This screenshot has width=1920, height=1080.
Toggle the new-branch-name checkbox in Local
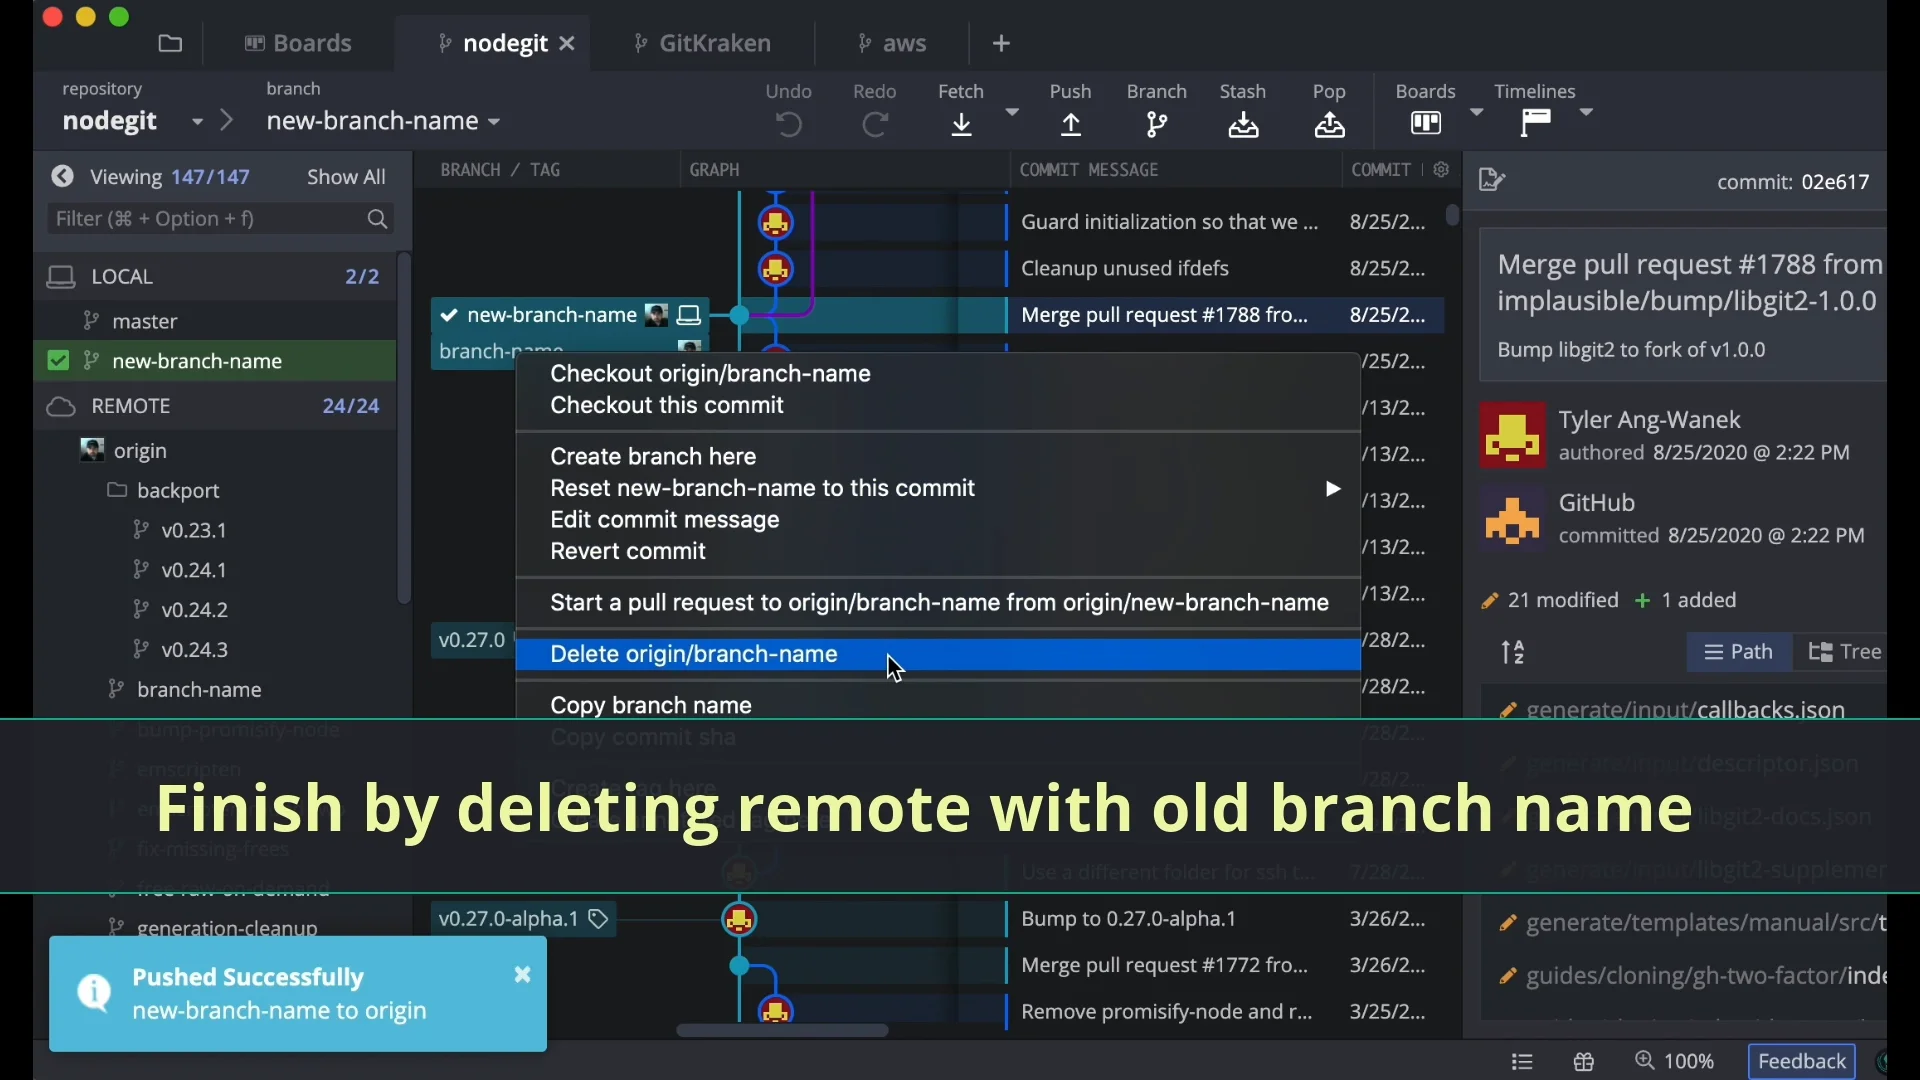point(59,361)
